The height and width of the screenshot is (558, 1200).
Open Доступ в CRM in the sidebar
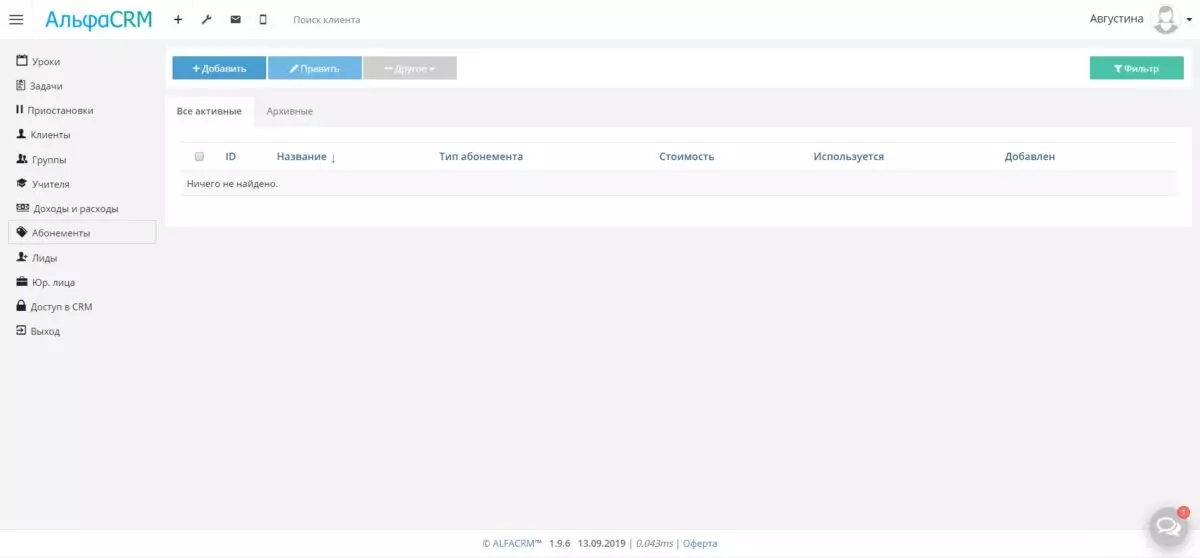coord(82,306)
